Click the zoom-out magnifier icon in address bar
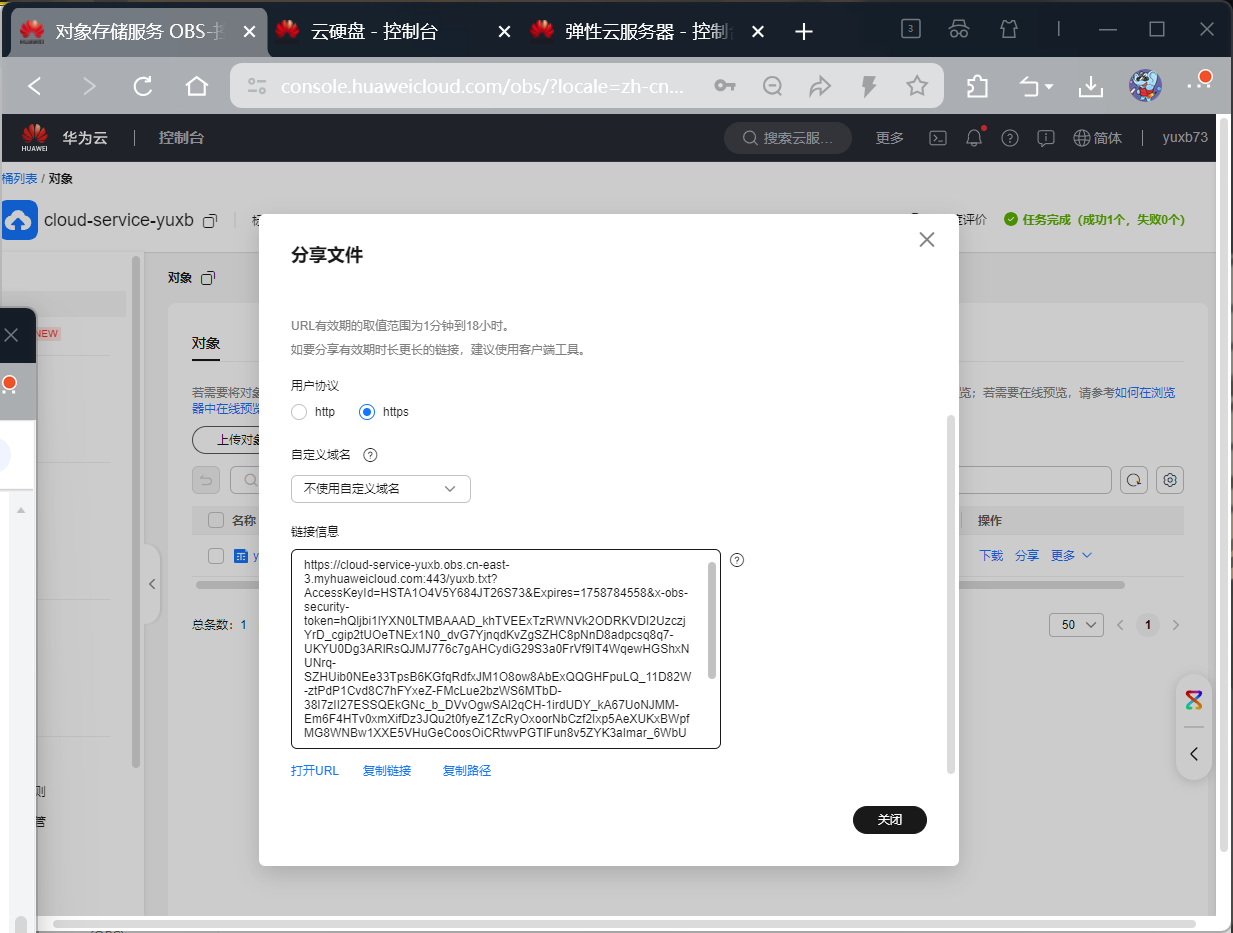 point(772,86)
